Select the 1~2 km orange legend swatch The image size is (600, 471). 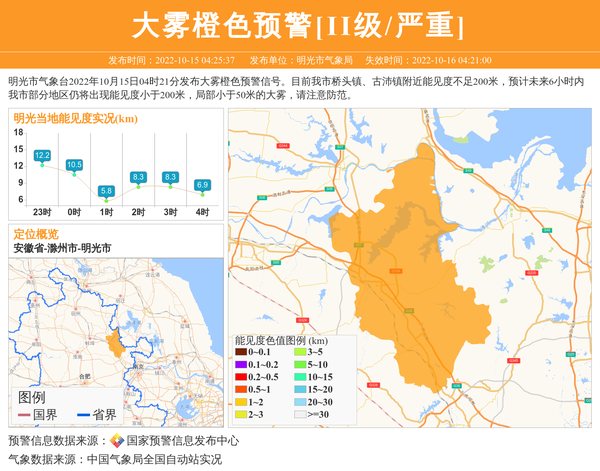coord(241,401)
